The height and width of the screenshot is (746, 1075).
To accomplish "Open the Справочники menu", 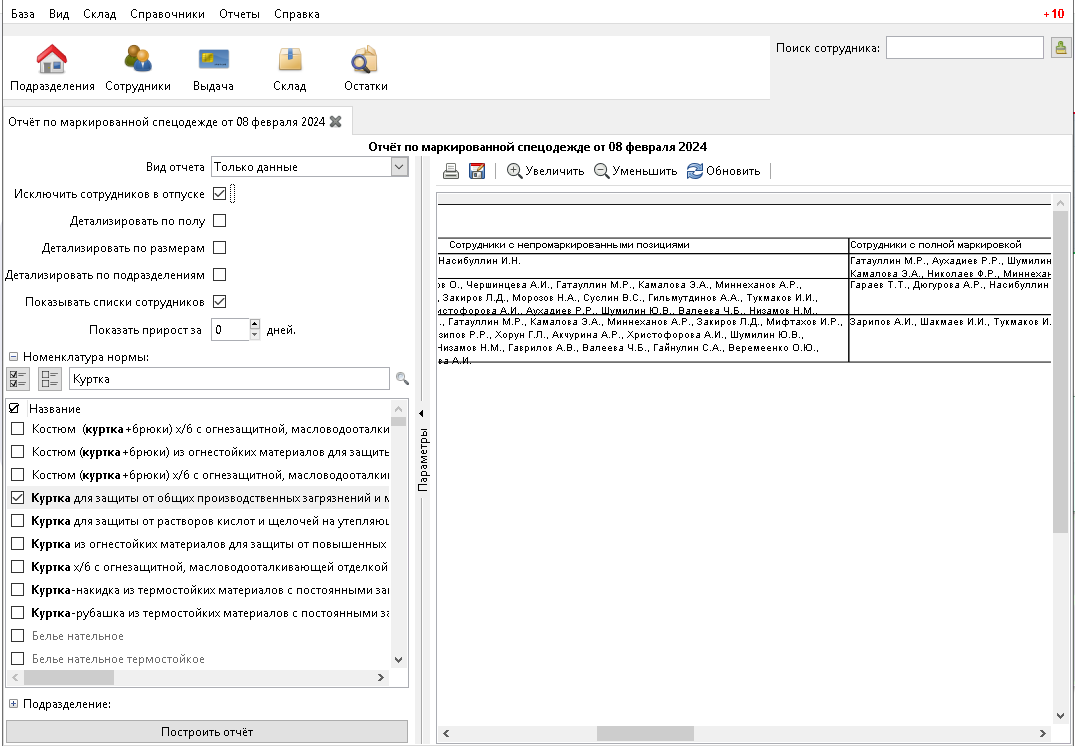I will 167,14.
